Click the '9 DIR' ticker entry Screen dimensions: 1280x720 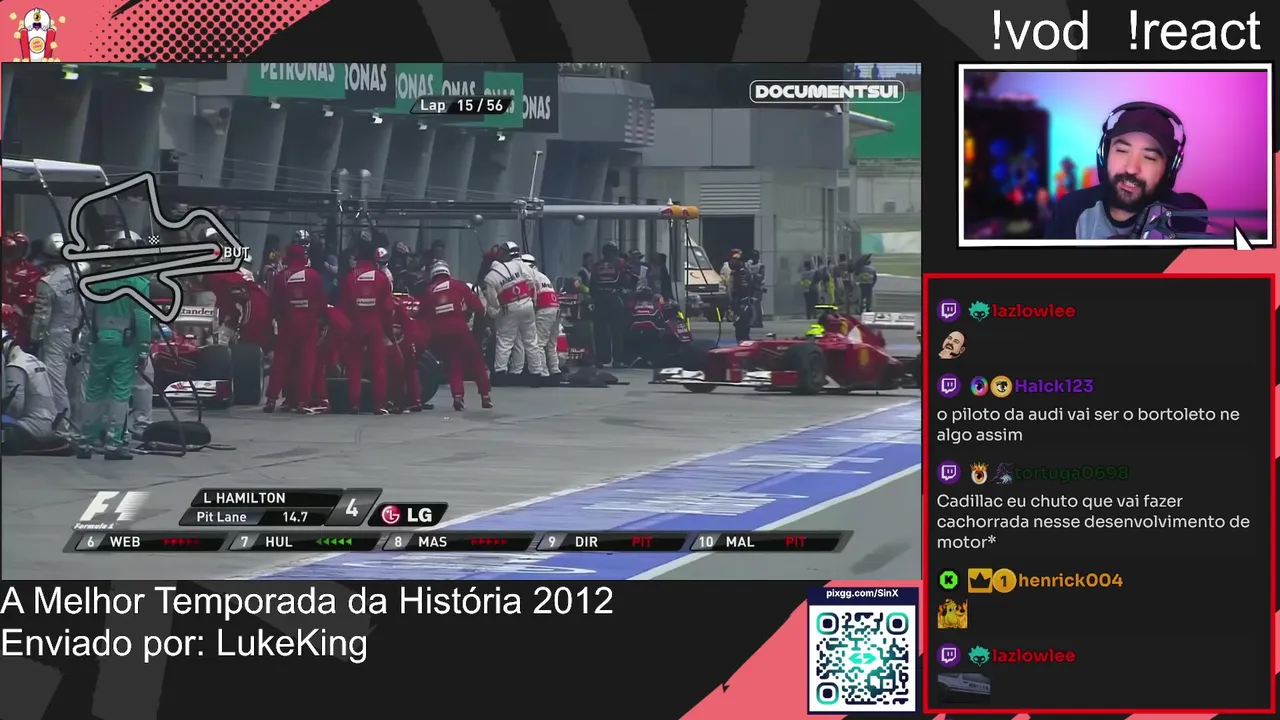coord(613,542)
